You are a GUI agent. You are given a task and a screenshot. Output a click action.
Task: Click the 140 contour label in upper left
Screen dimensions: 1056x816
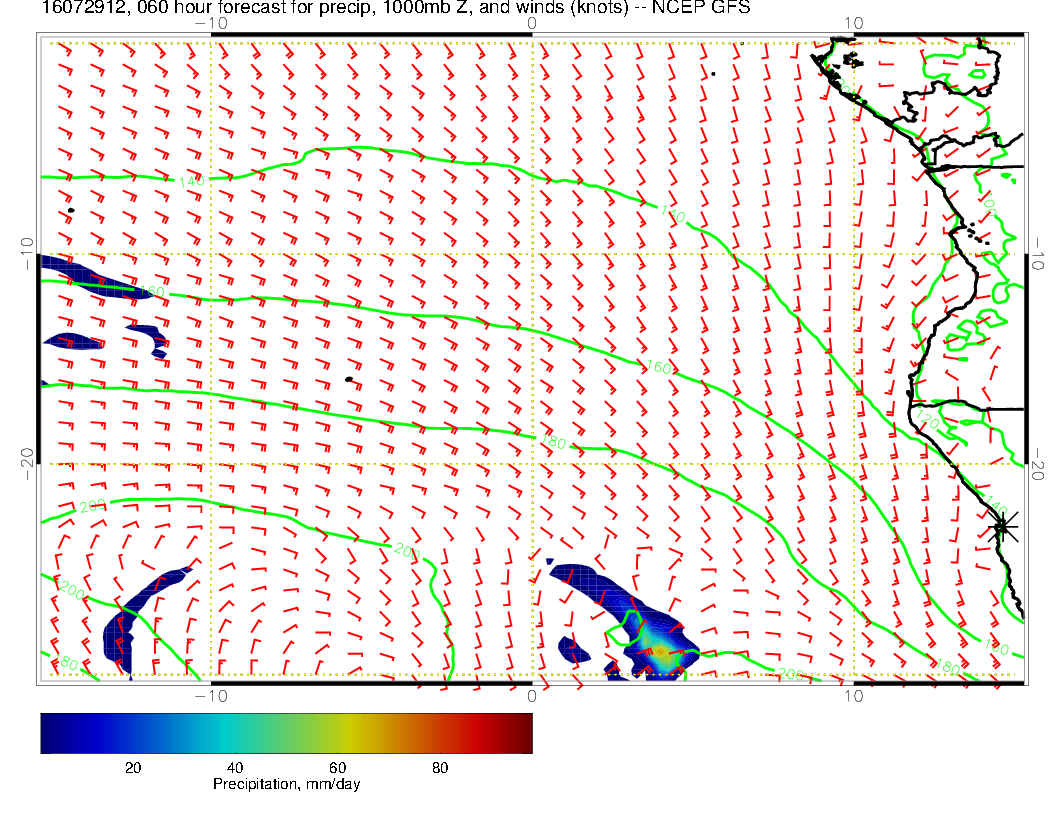coord(191,181)
